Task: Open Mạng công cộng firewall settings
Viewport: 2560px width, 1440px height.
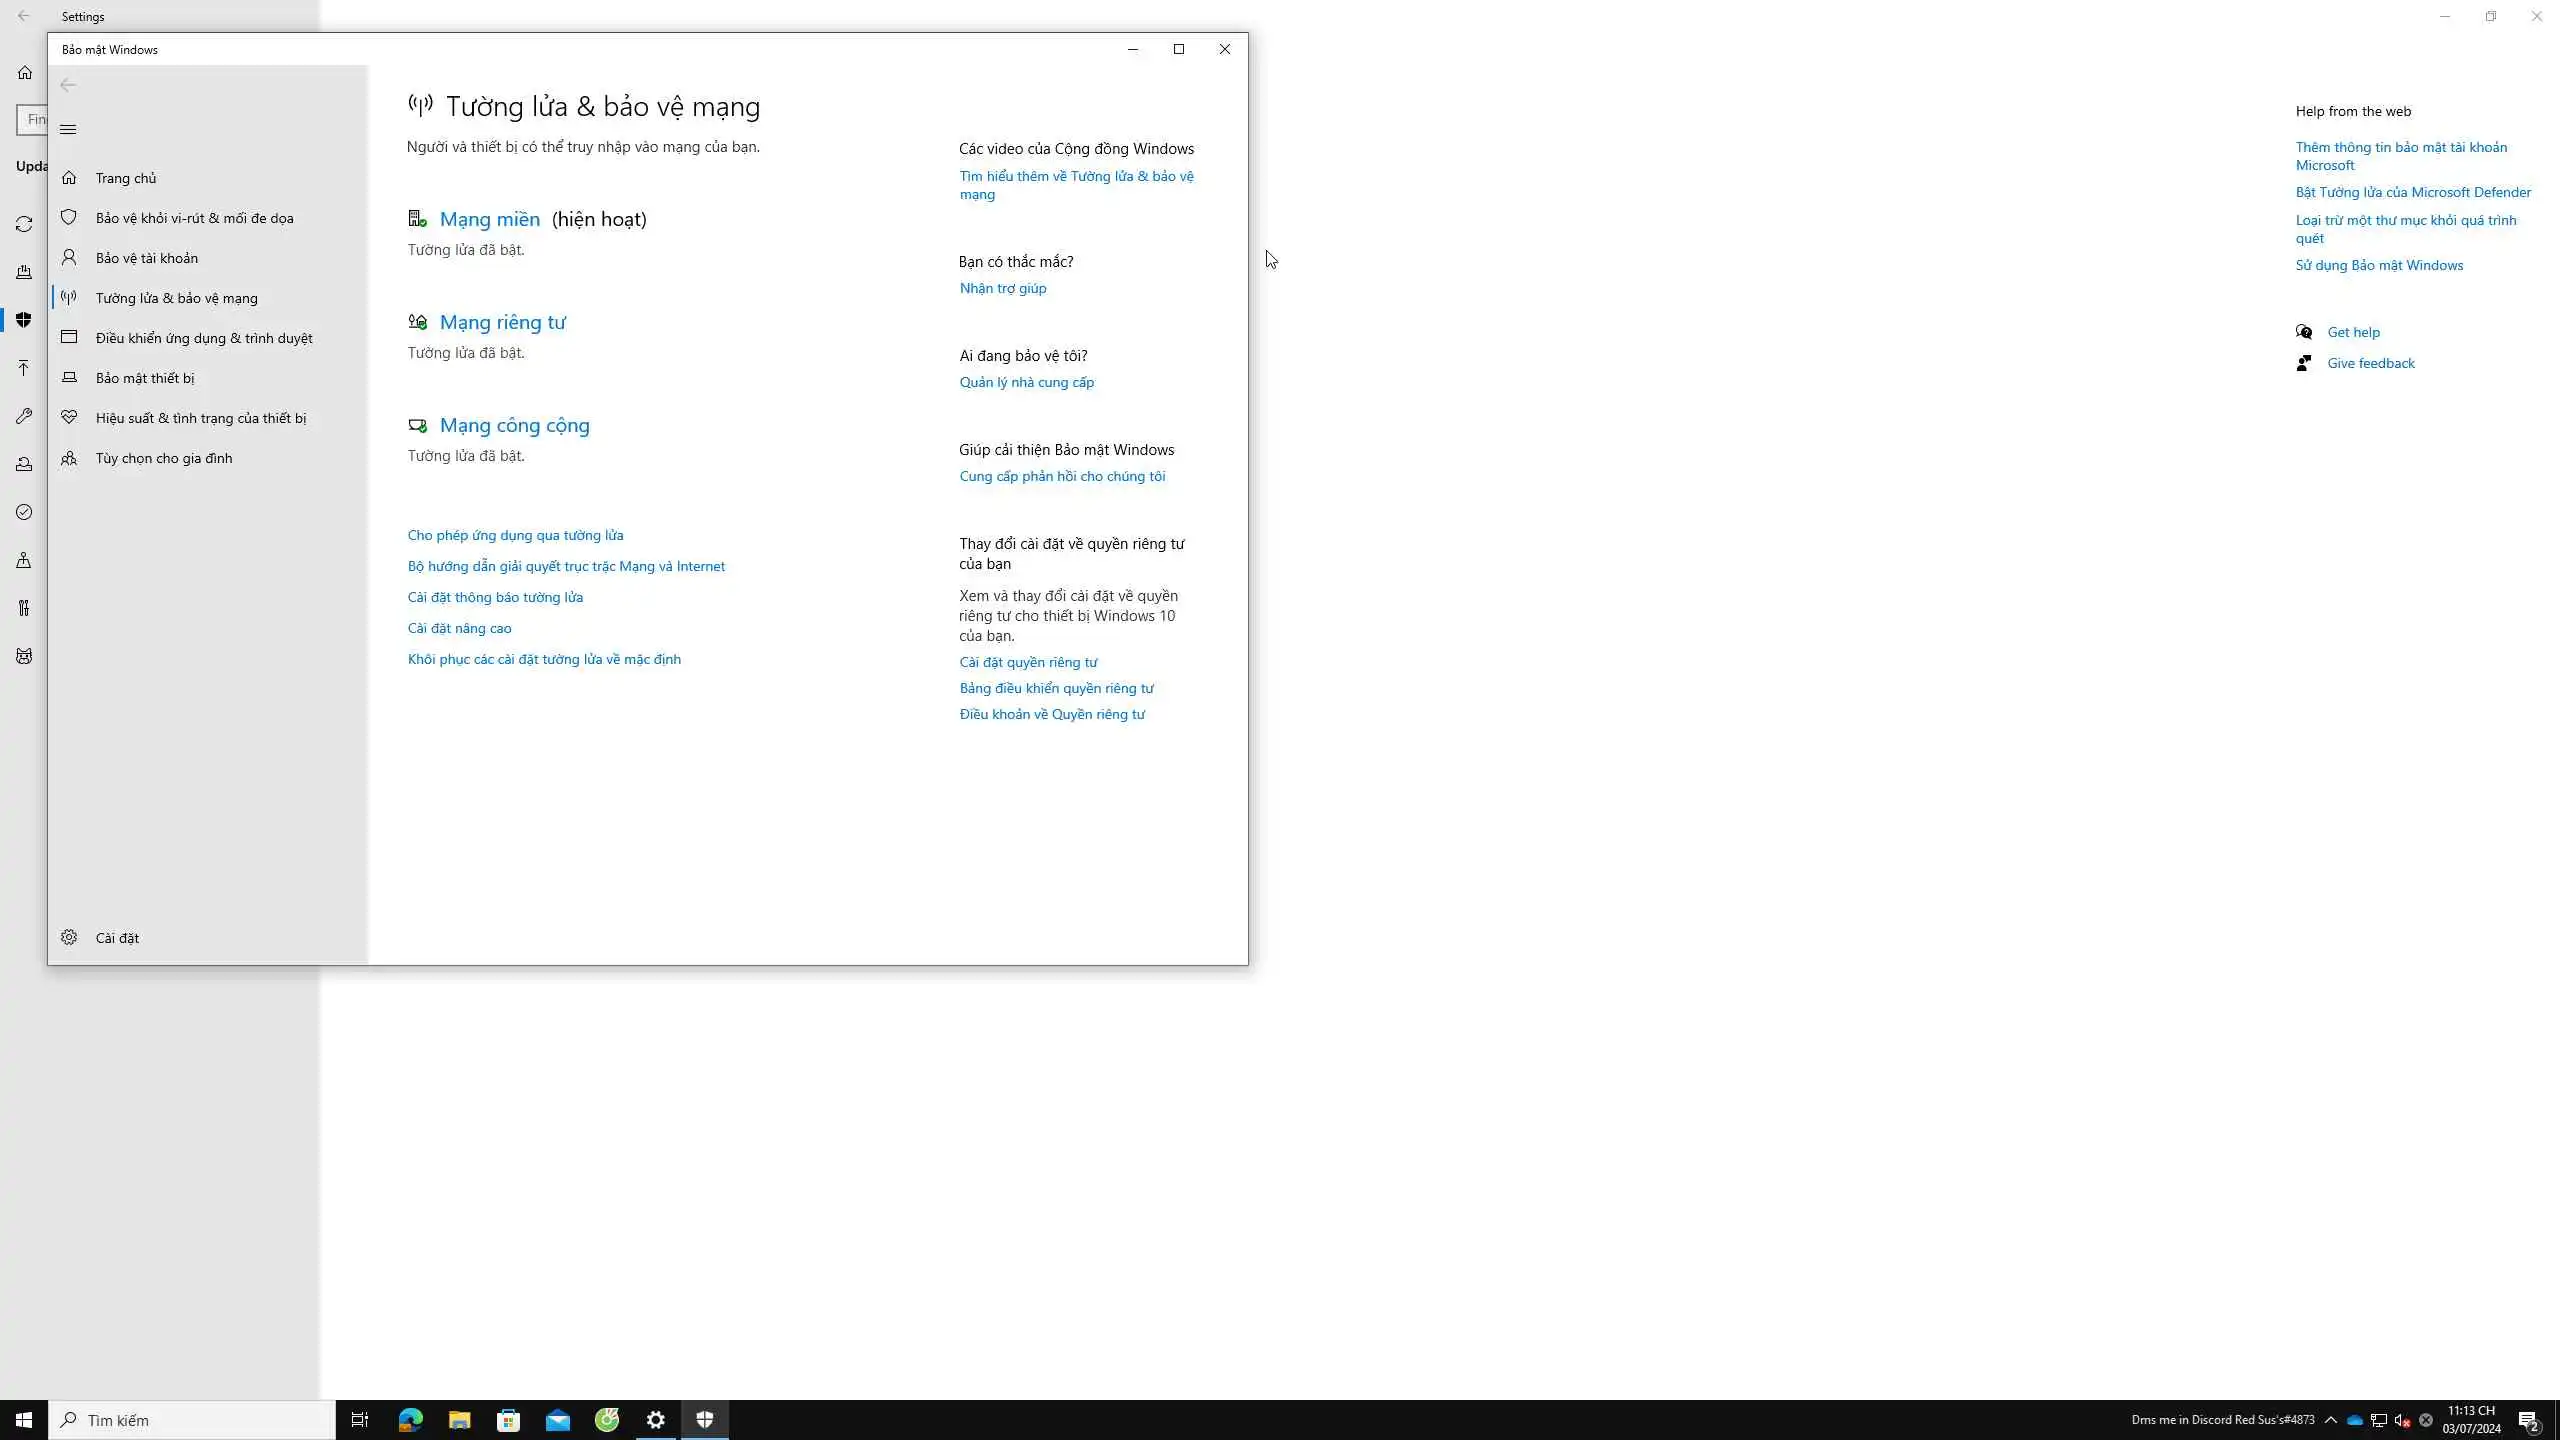Action: (x=514, y=425)
